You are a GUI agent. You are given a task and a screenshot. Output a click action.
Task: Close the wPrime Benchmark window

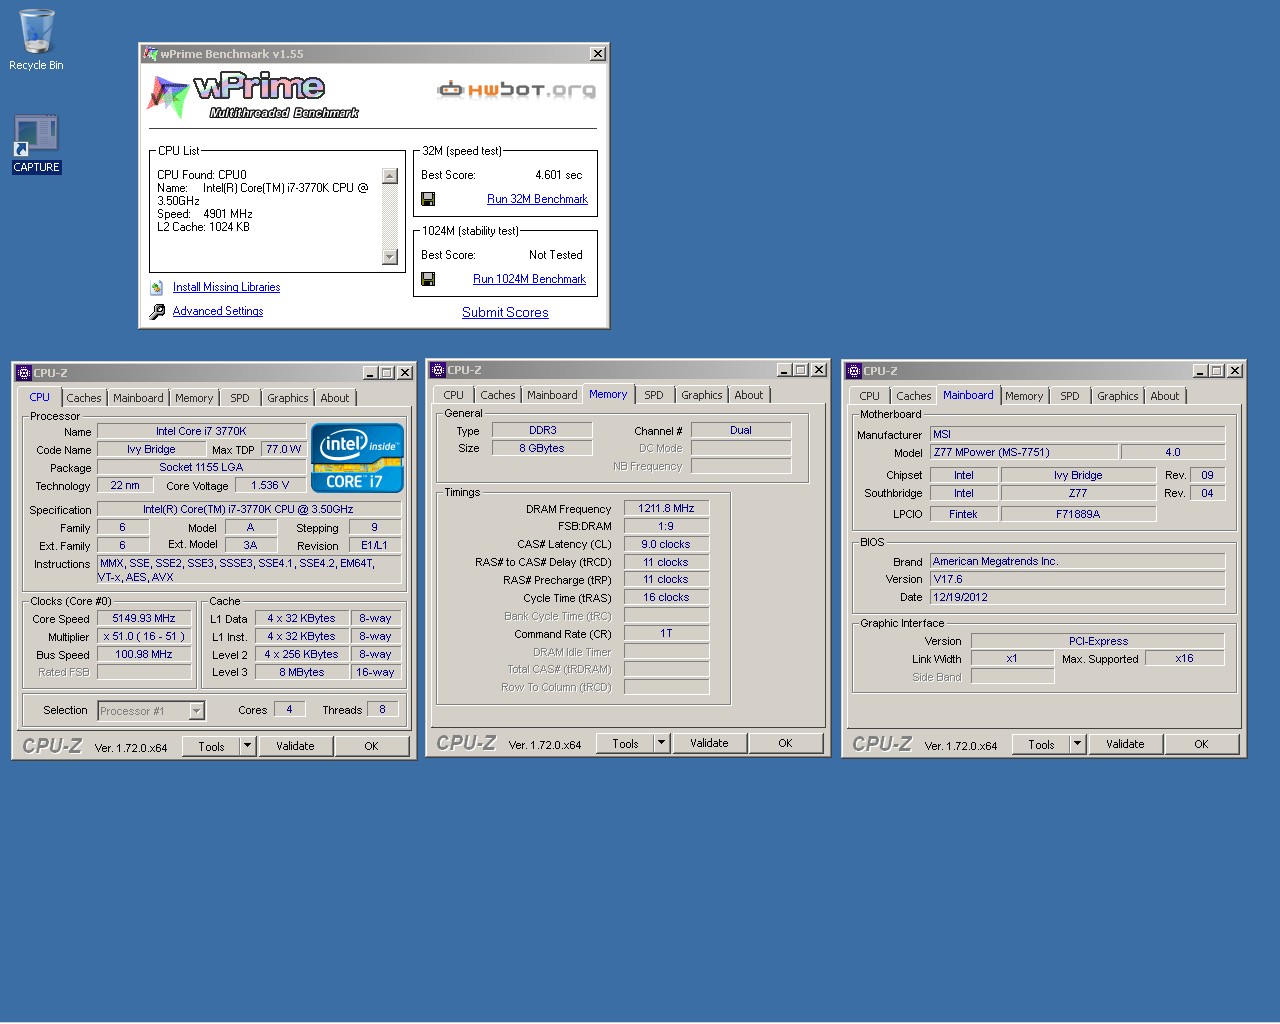(x=598, y=54)
